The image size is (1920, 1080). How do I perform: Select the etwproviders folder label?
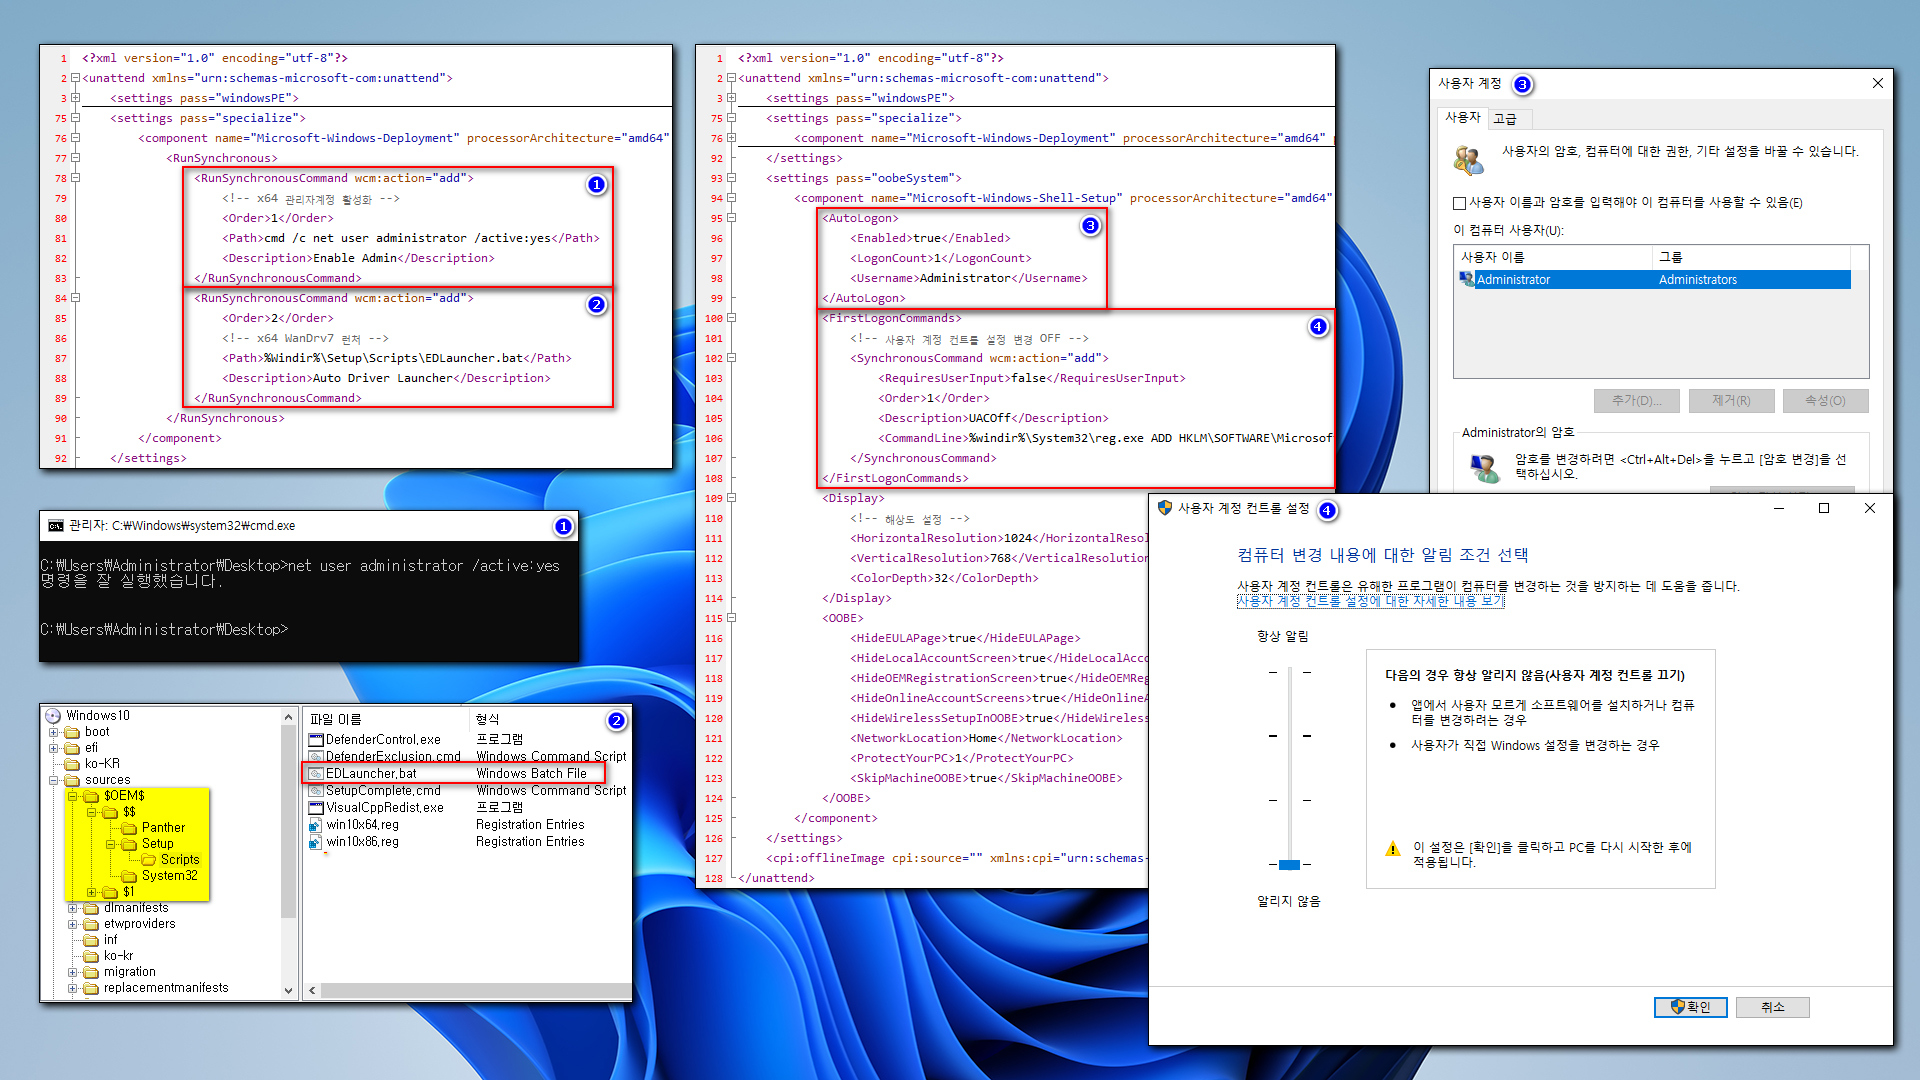pos(140,924)
